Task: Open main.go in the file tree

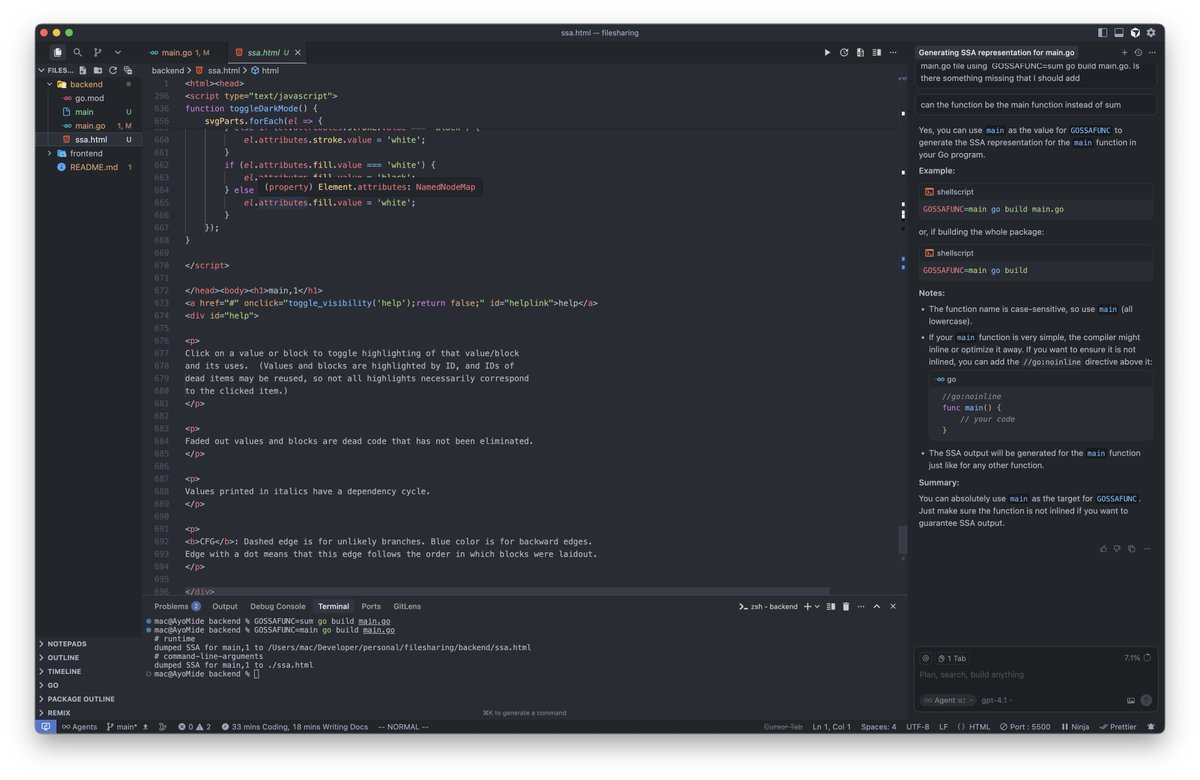Action: click(x=89, y=126)
